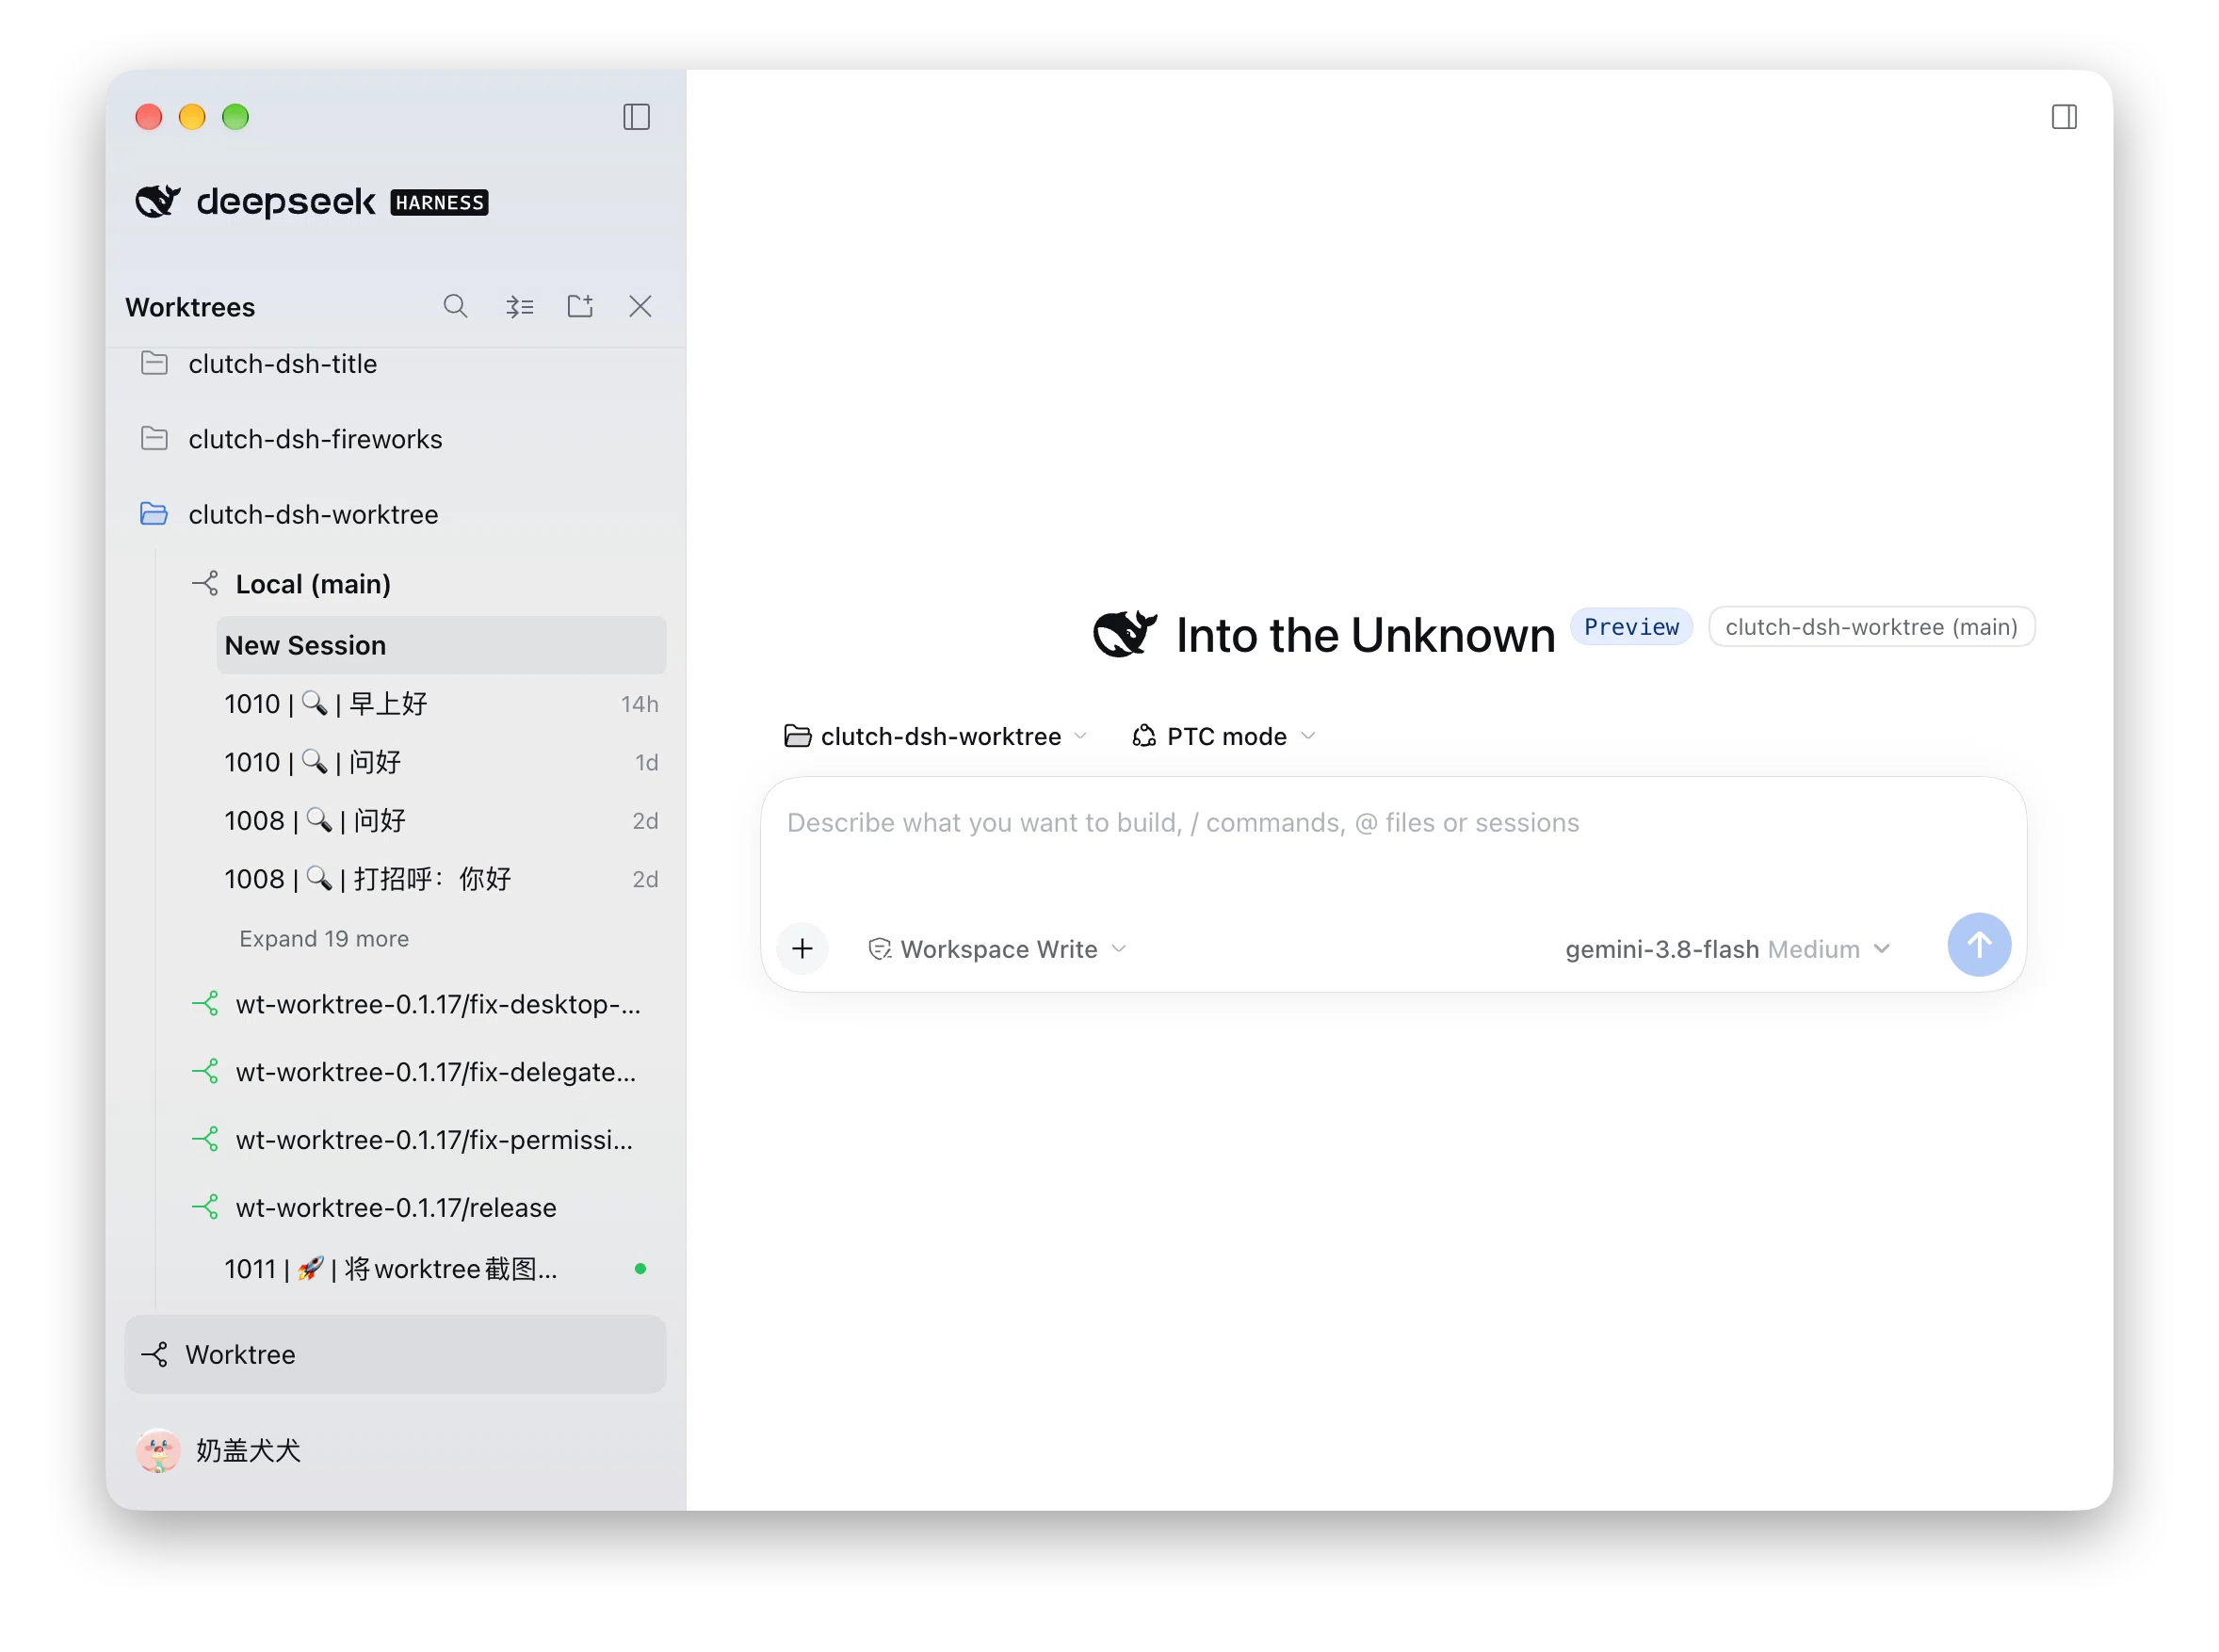This screenshot has height=1652, width=2219.
Task: Click the 奶盖犬犬 avatar image
Action: (158, 1450)
